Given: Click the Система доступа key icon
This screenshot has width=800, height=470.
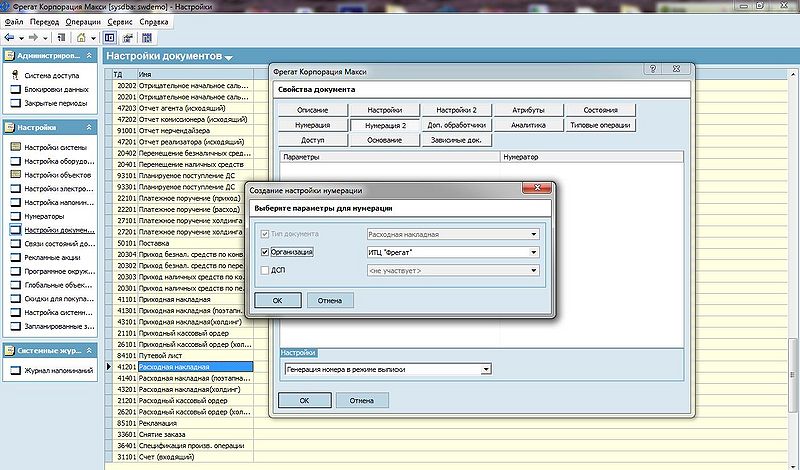Looking at the screenshot, I should [x=15, y=75].
